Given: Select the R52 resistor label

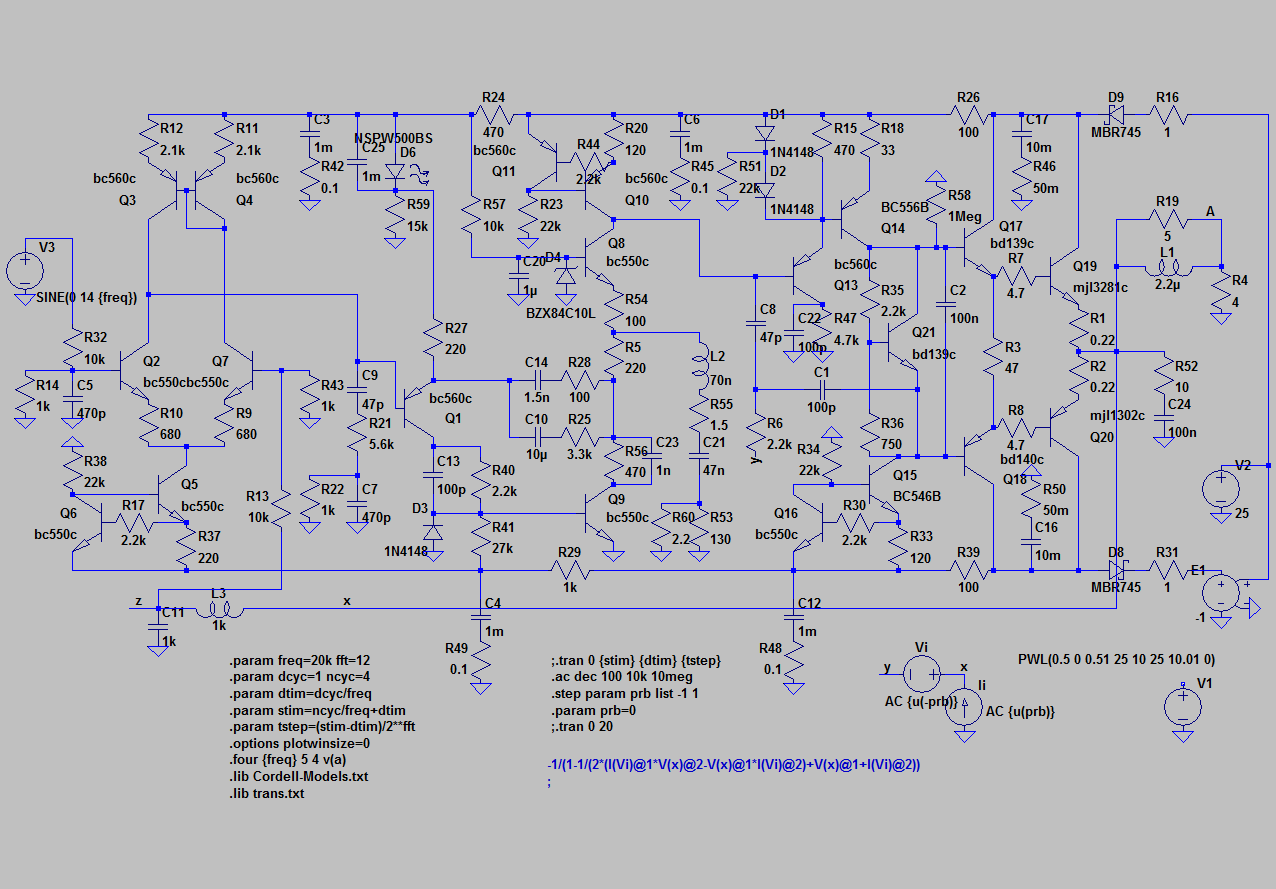Looking at the screenshot, I should pos(1186,367).
